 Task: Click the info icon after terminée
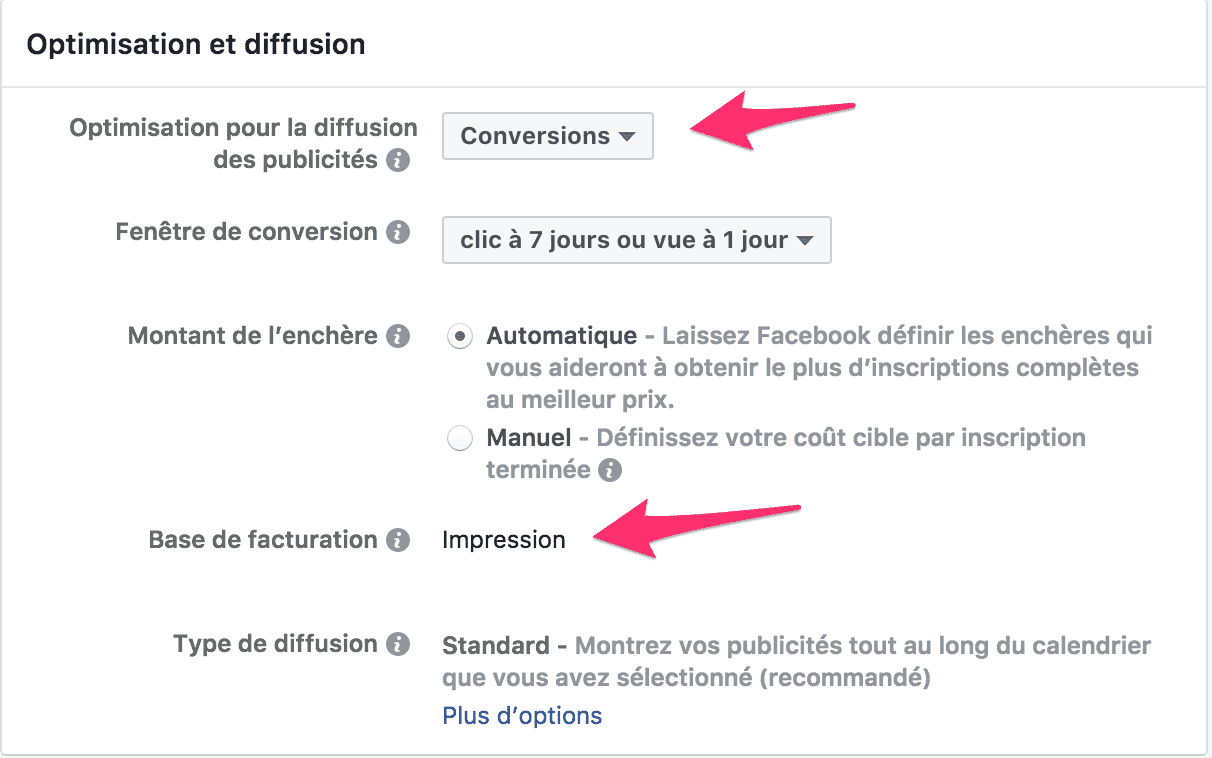(x=610, y=469)
